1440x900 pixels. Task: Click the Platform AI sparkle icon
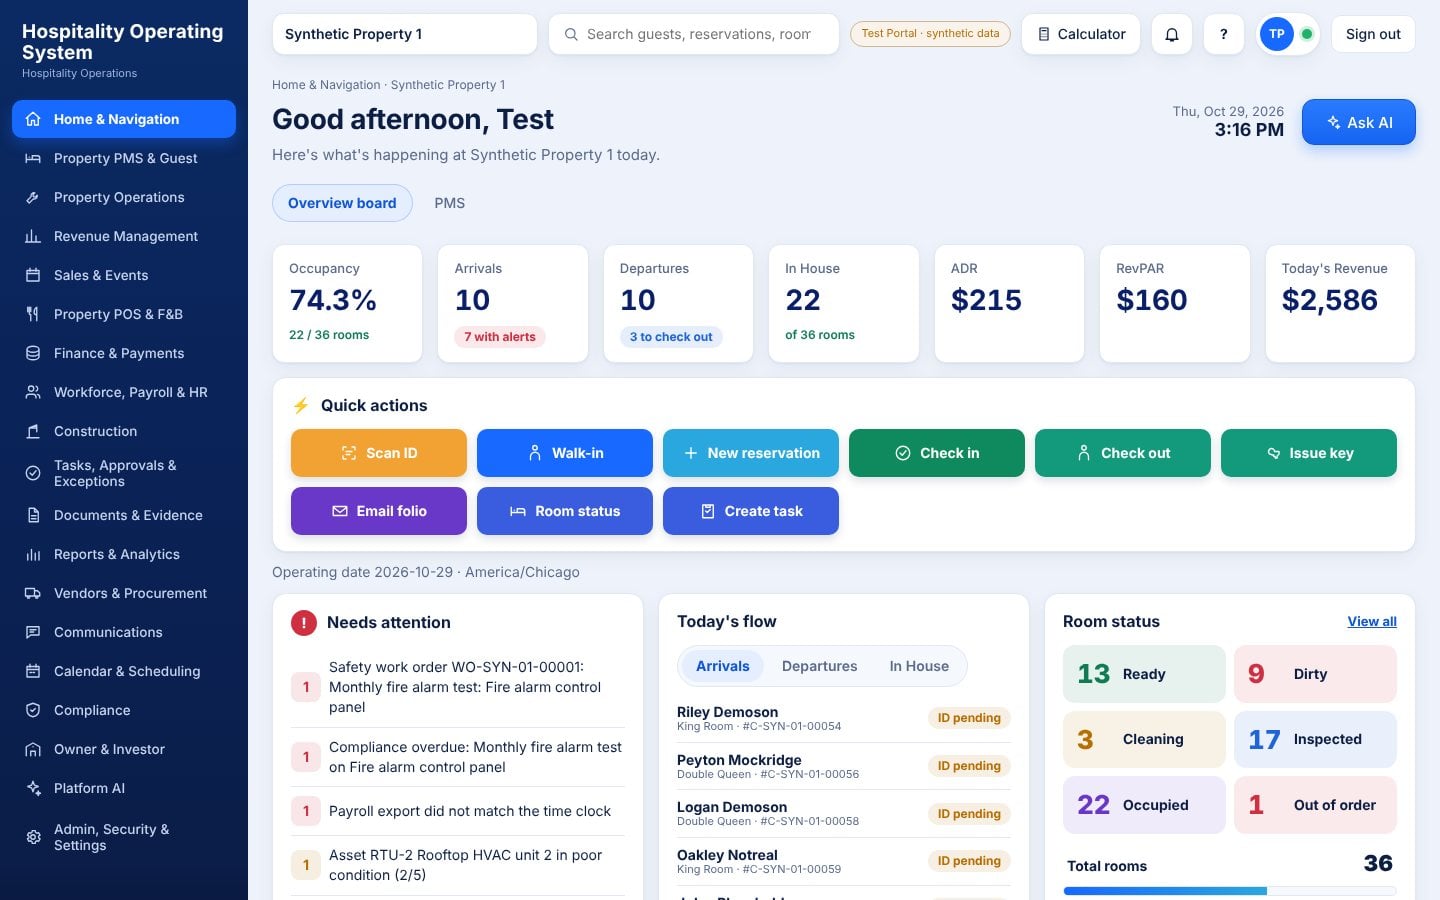33,788
